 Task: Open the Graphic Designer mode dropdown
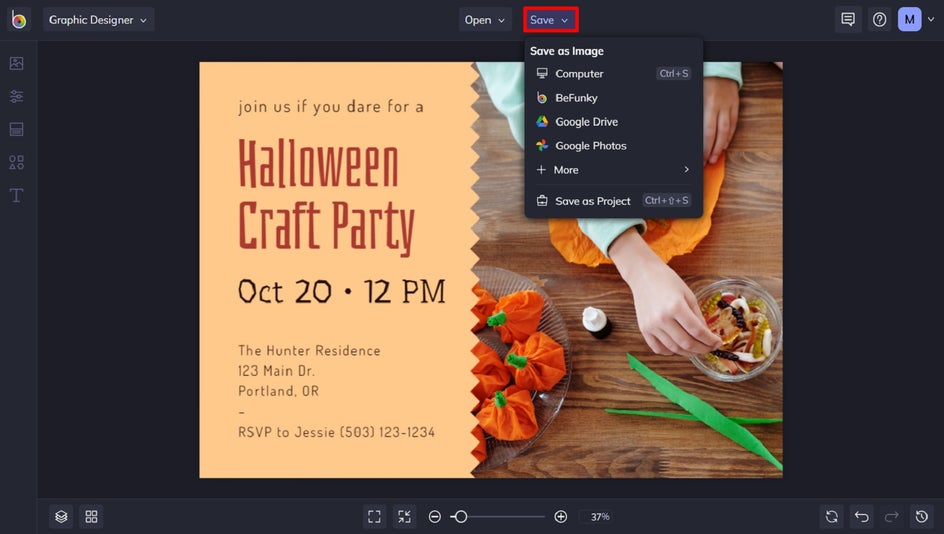coord(98,20)
